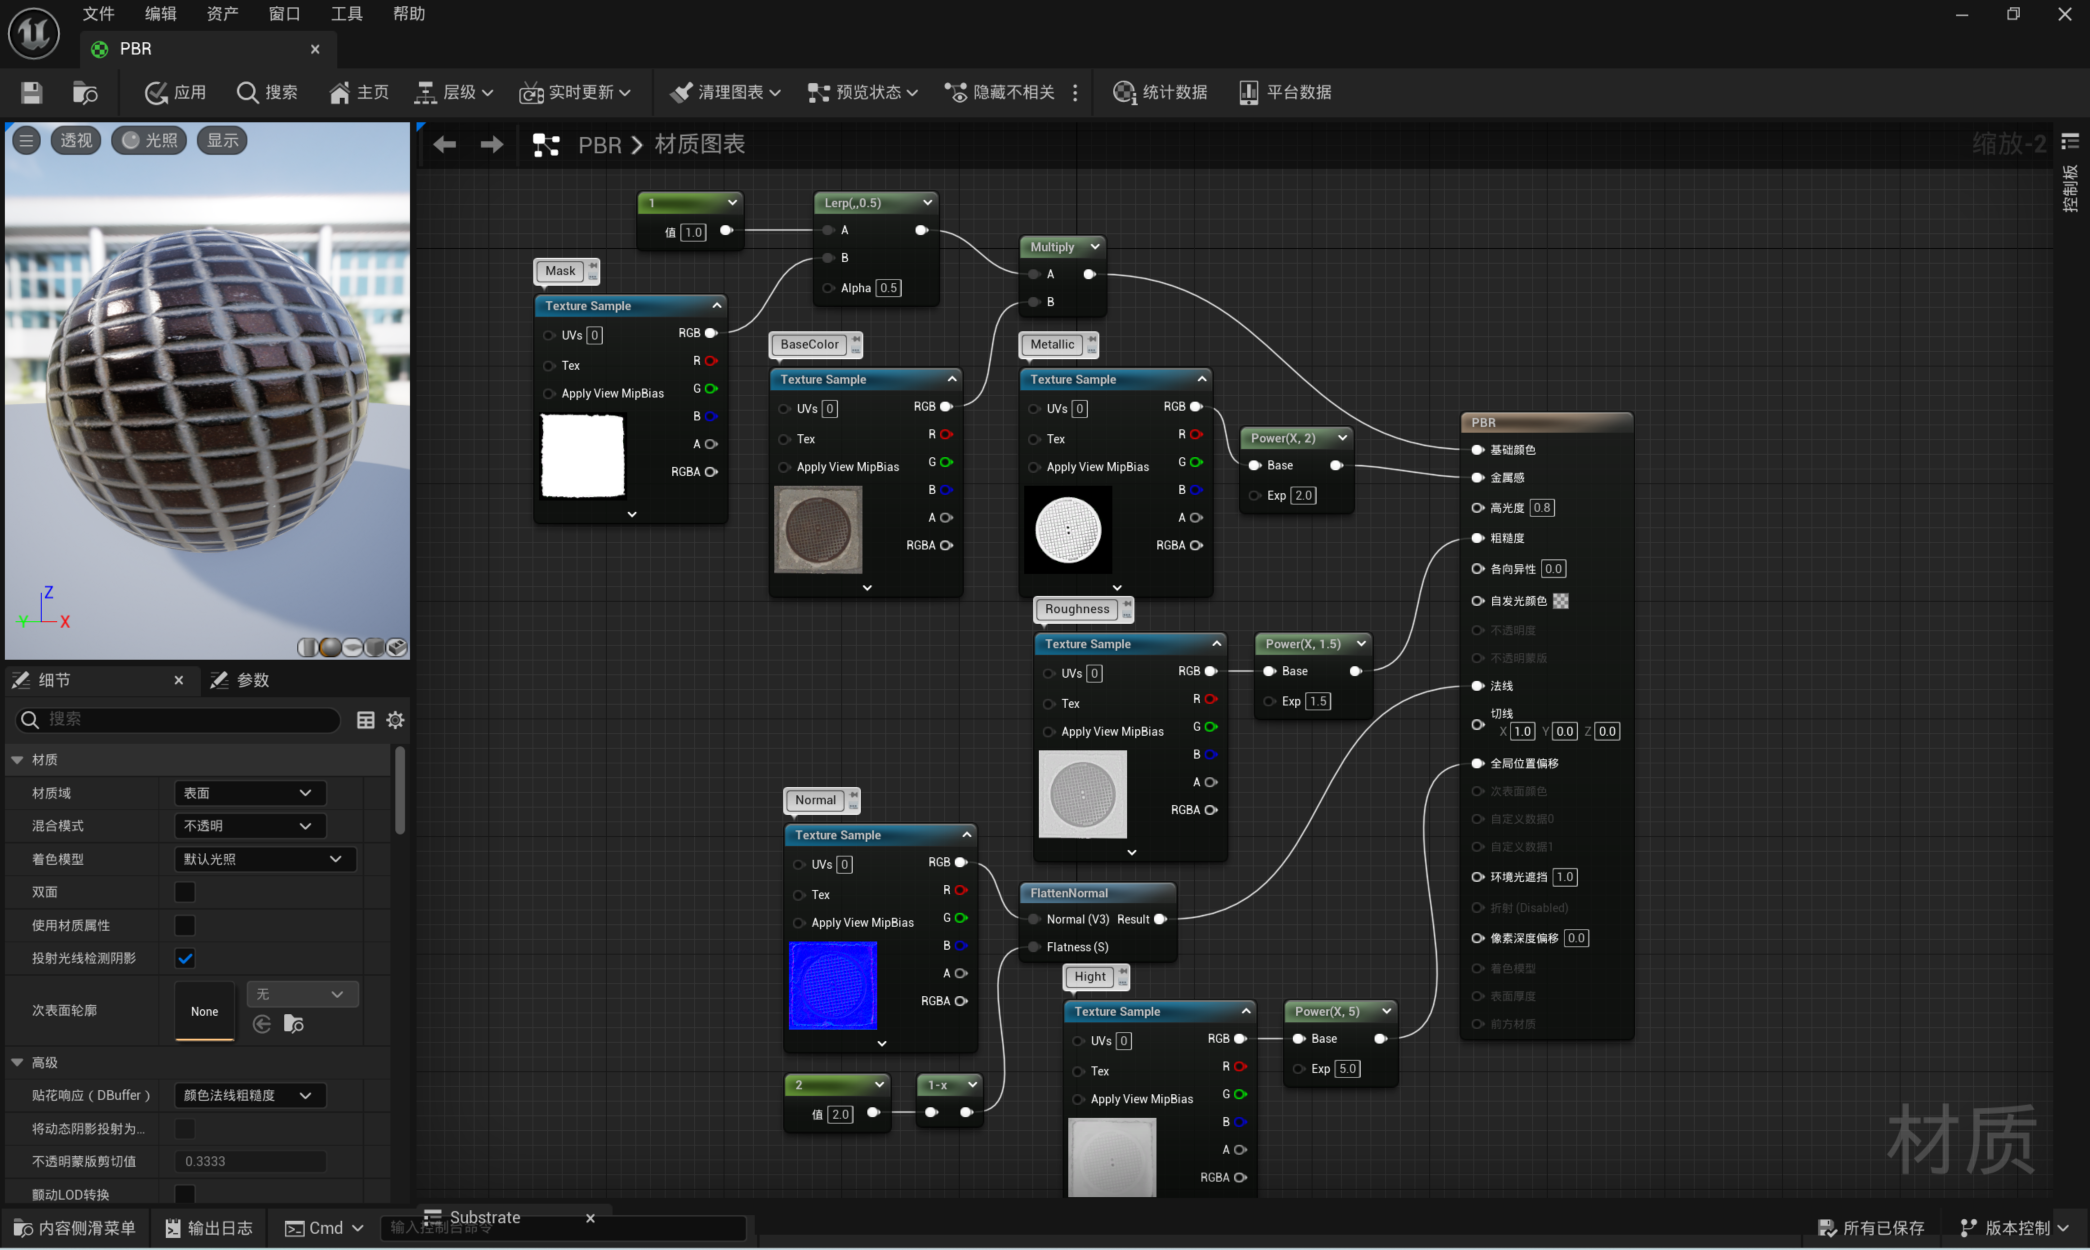The width and height of the screenshot is (2090, 1250).
Task: Open the Window (窗口) menu
Action: (284, 14)
